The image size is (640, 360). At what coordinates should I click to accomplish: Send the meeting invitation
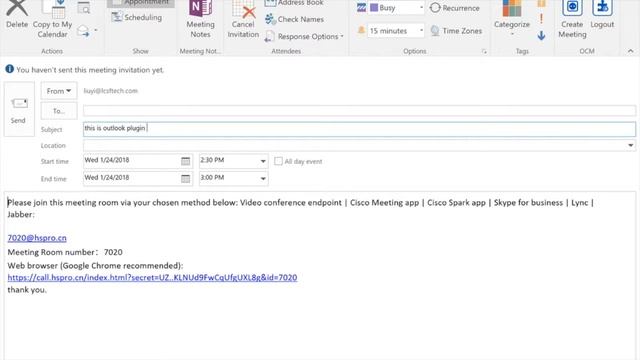point(19,109)
